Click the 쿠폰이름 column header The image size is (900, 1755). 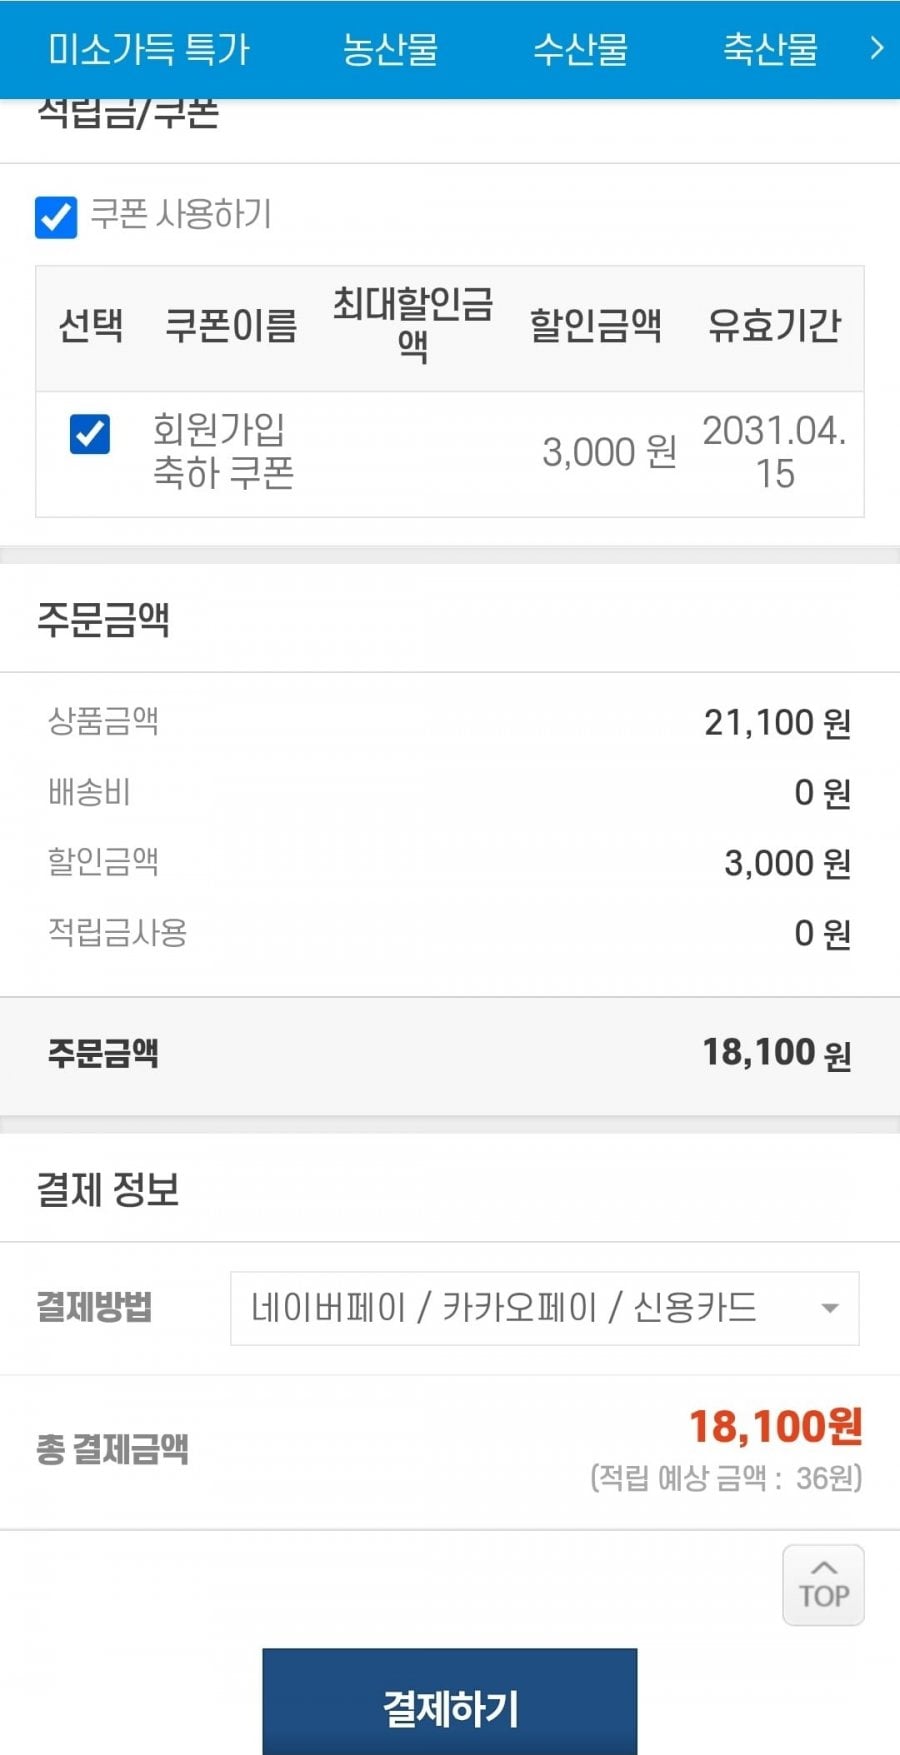(x=231, y=326)
